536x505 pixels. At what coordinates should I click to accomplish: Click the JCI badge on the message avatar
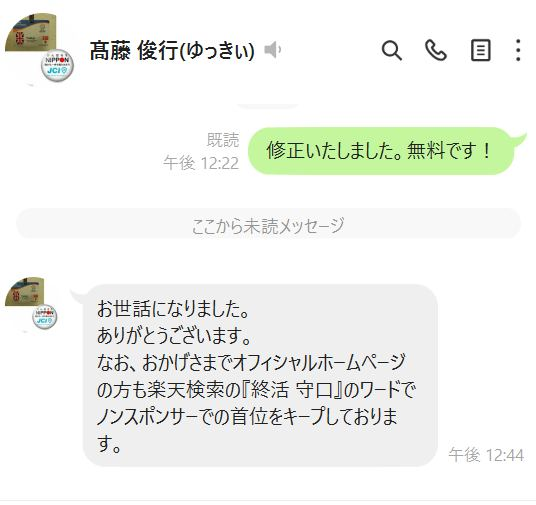[x=45, y=317]
